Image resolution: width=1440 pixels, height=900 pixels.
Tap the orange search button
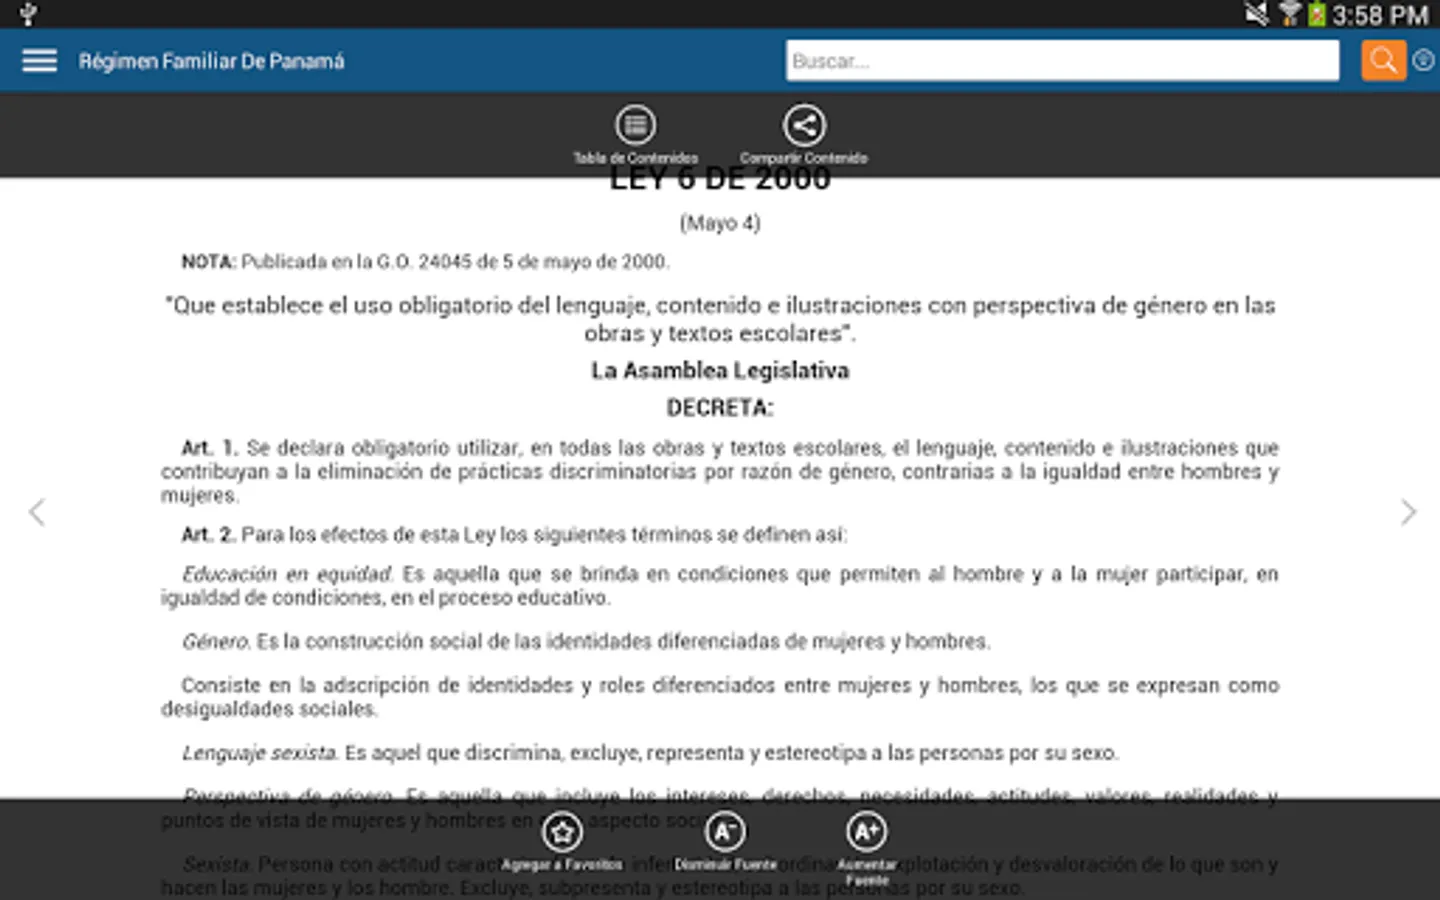pos(1384,61)
